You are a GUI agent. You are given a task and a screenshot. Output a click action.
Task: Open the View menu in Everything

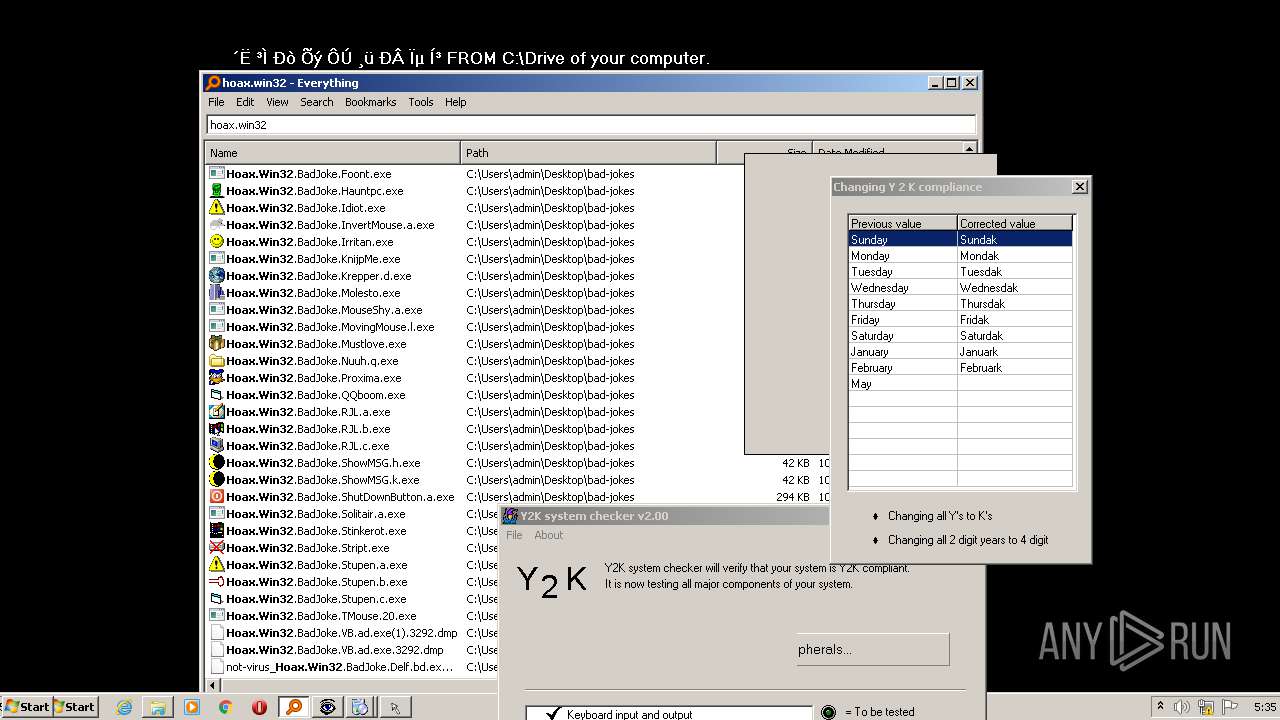click(x=277, y=102)
